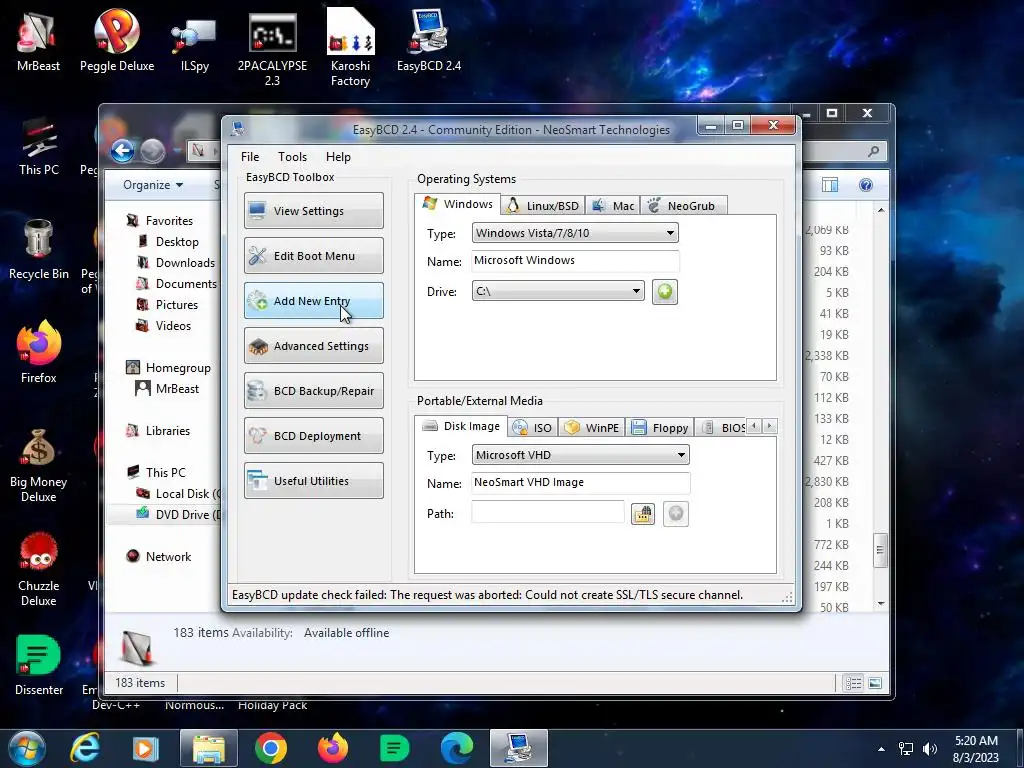Expand the Microsoft VHD type dropdown
Screen dimensions: 1024x768
click(580, 455)
